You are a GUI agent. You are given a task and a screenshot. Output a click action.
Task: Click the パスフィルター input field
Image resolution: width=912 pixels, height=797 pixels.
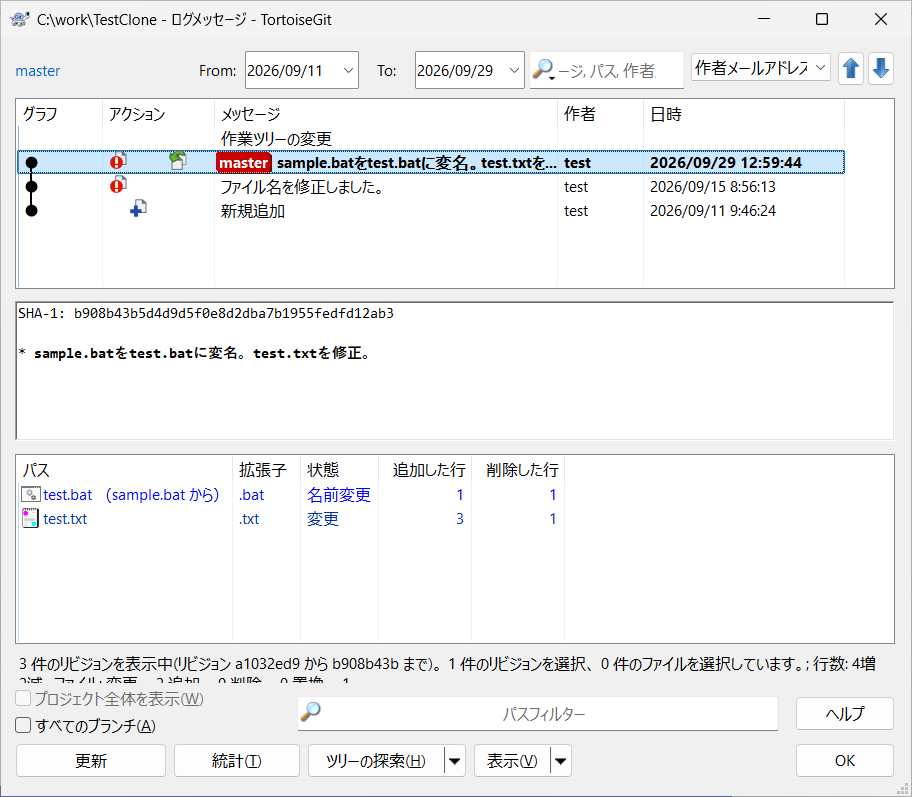tap(538, 713)
